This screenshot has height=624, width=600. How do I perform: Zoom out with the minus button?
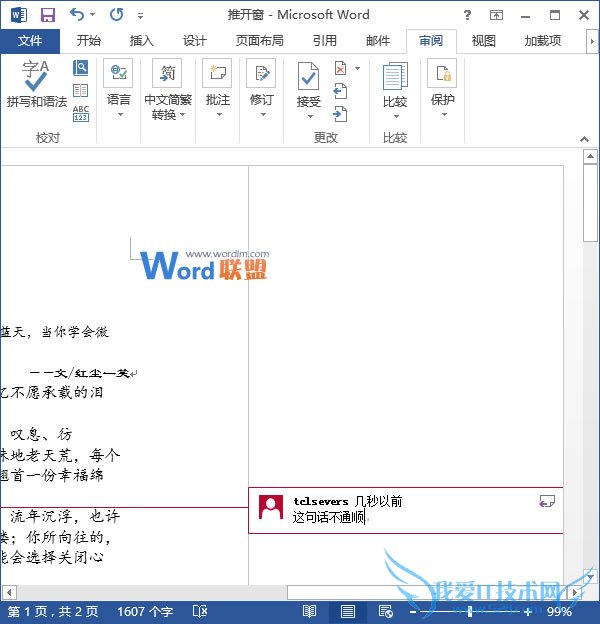tap(413, 612)
